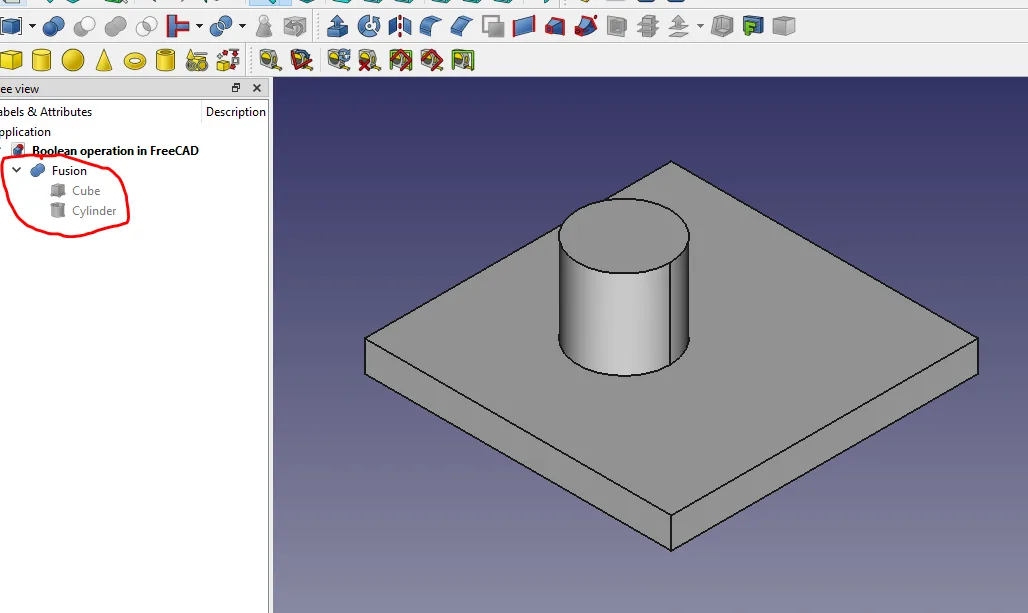Select Cylinder in the tree view
Viewport: 1028px width, 613px height.
click(93, 211)
